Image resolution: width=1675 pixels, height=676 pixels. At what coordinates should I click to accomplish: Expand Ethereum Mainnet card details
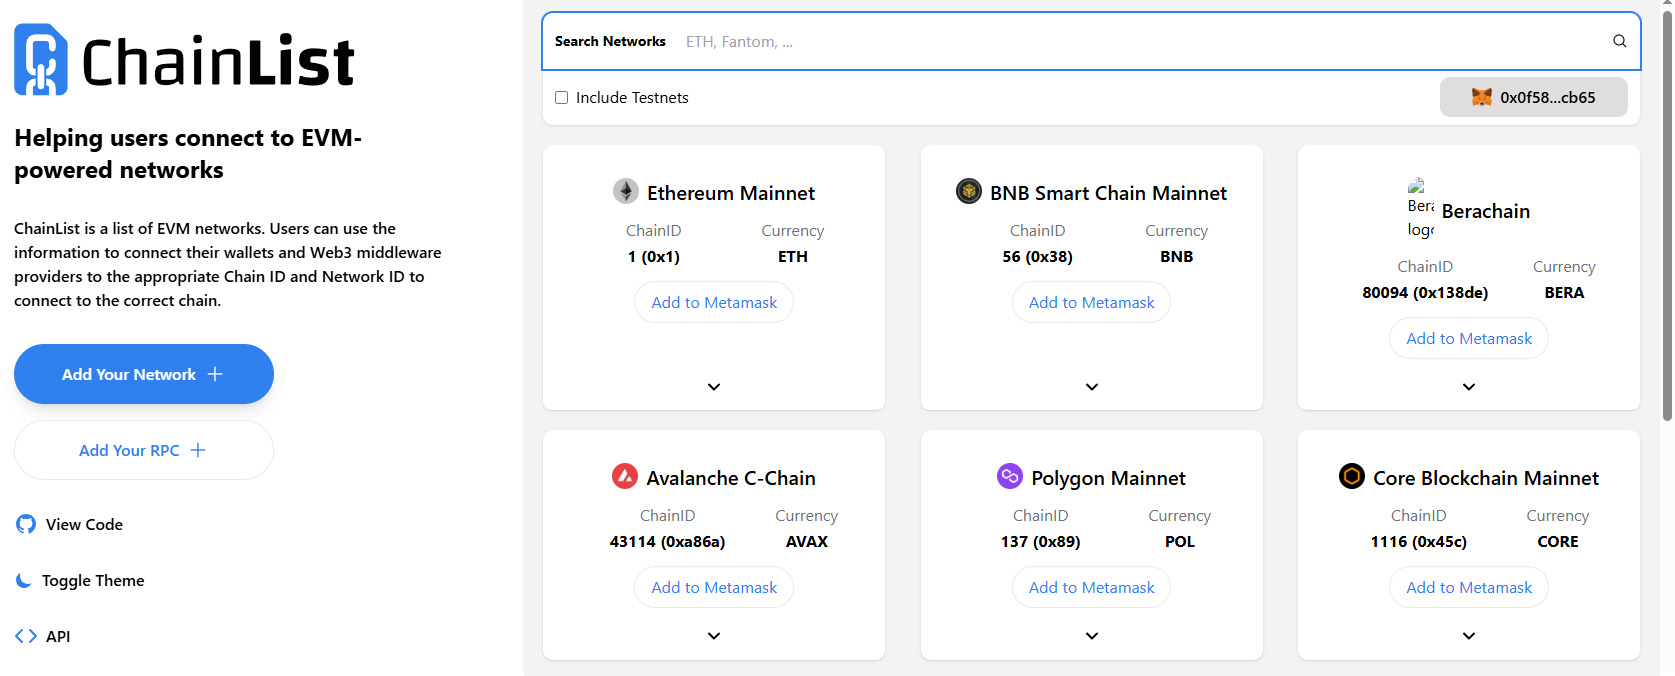(714, 387)
